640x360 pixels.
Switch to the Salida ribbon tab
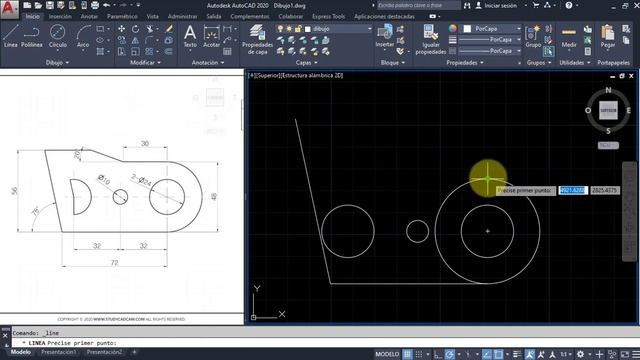[x=213, y=16]
